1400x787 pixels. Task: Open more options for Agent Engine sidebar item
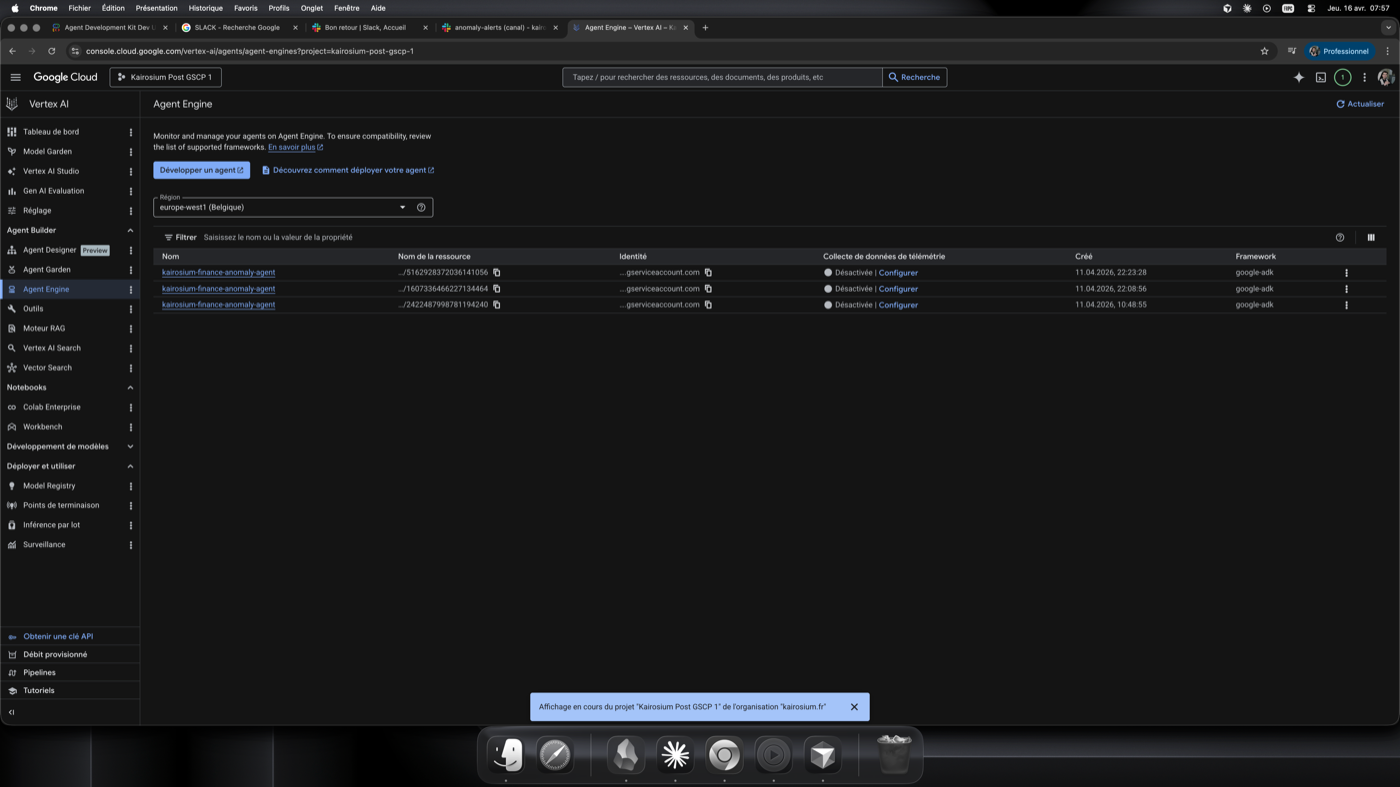(x=131, y=289)
